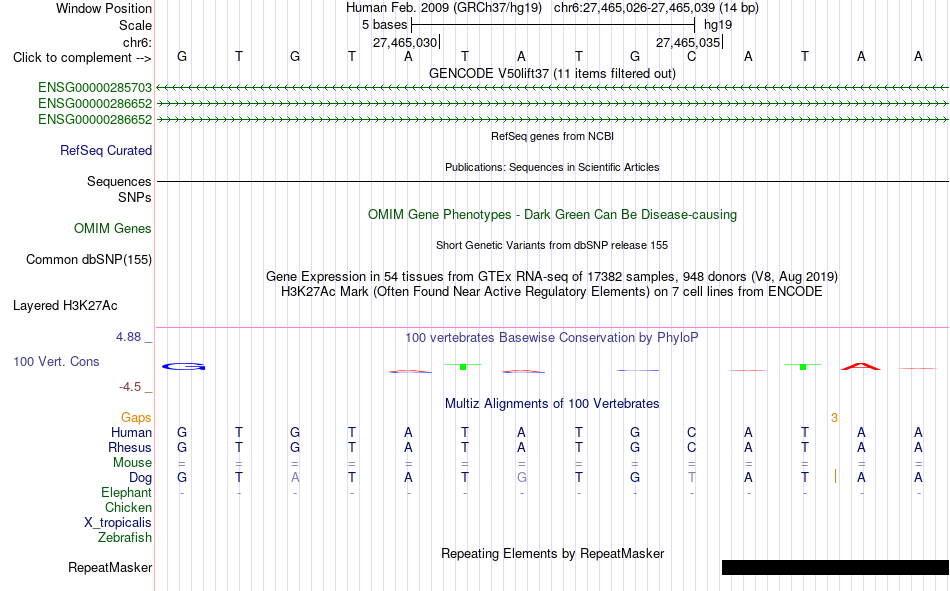Image resolution: width=950 pixels, height=591 pixels.
Task: Select the Human species label
Action: pos(131,433)
